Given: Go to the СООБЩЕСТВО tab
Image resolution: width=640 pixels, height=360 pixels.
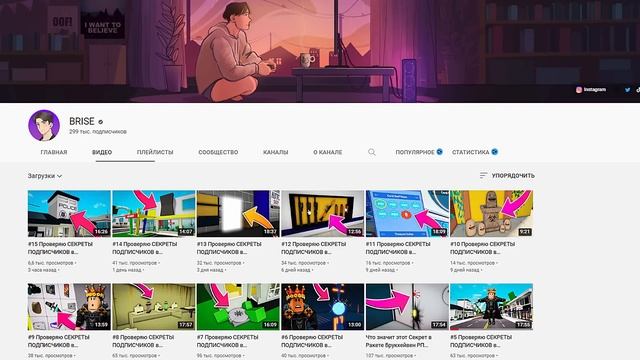Looking at the screenshot, I should tap(218, 152).
